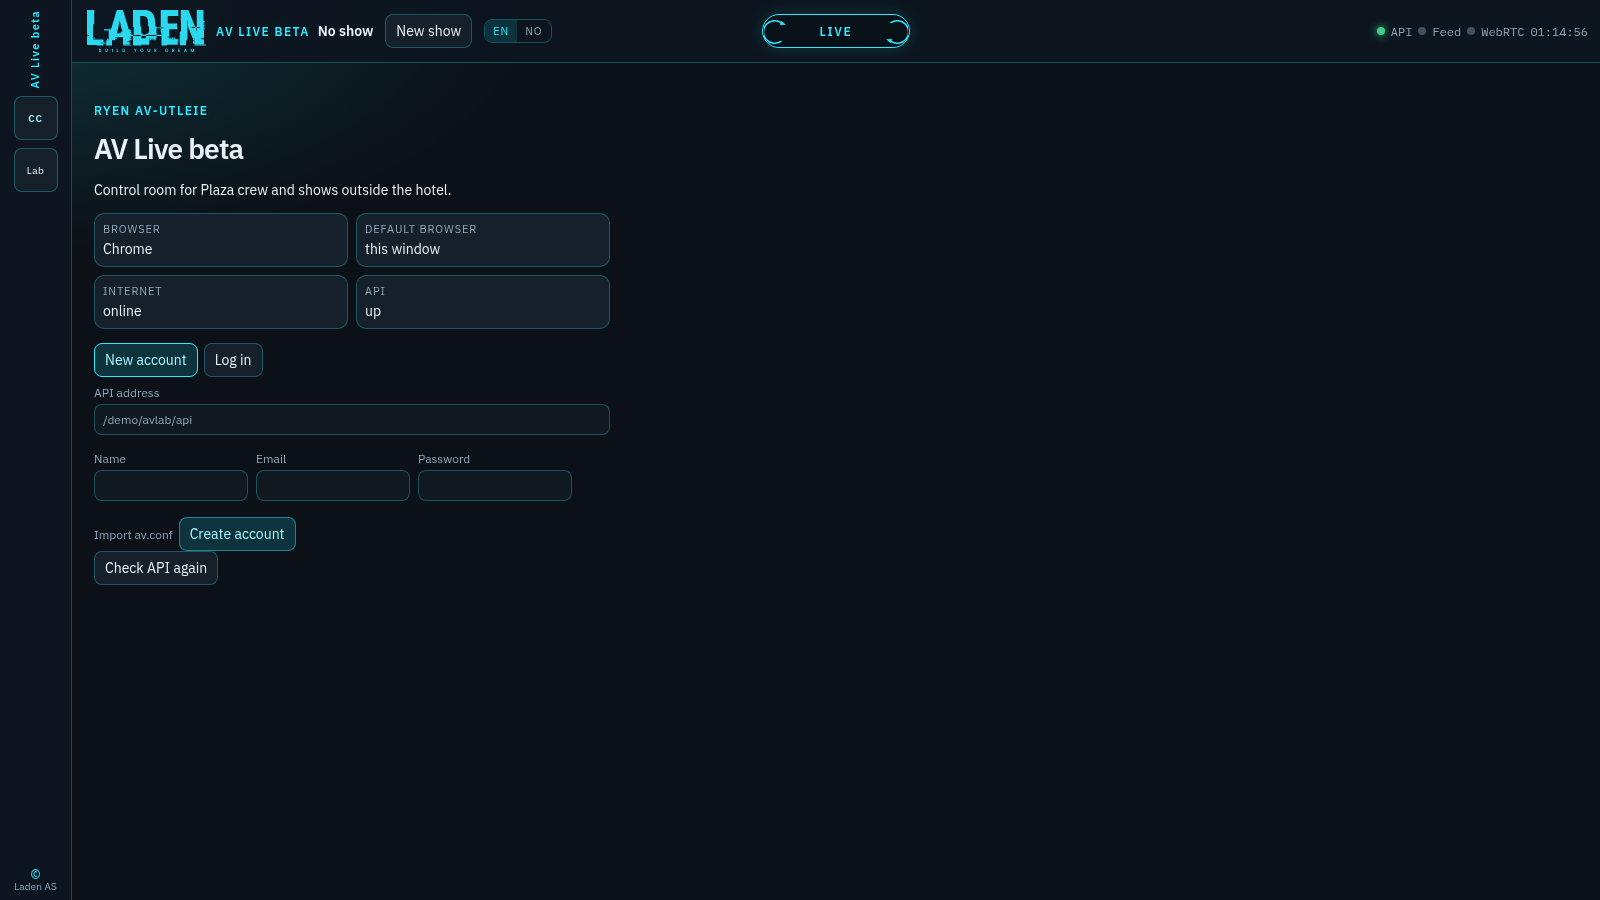
Task: Click the clock showing 01:14:56
Action: (1559, 32)
